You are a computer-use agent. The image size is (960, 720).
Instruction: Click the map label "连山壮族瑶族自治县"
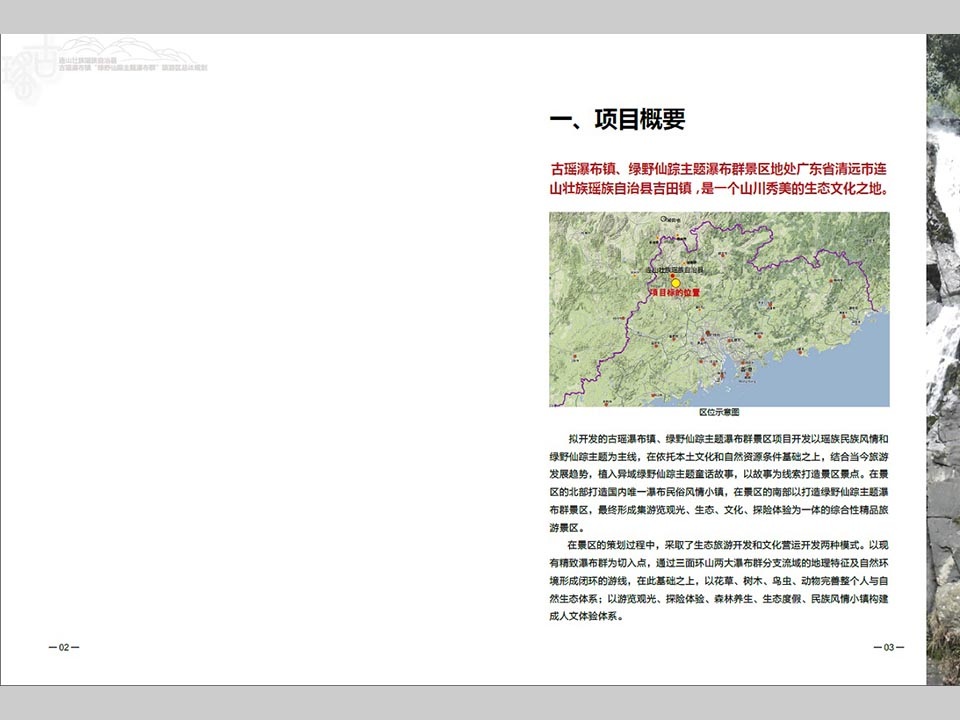(x=675, y=269)
